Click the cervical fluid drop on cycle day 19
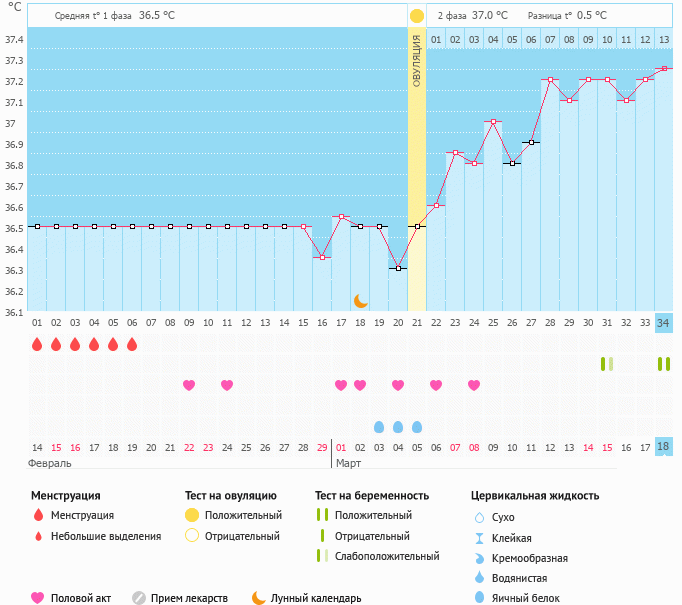 coord(379,427)
